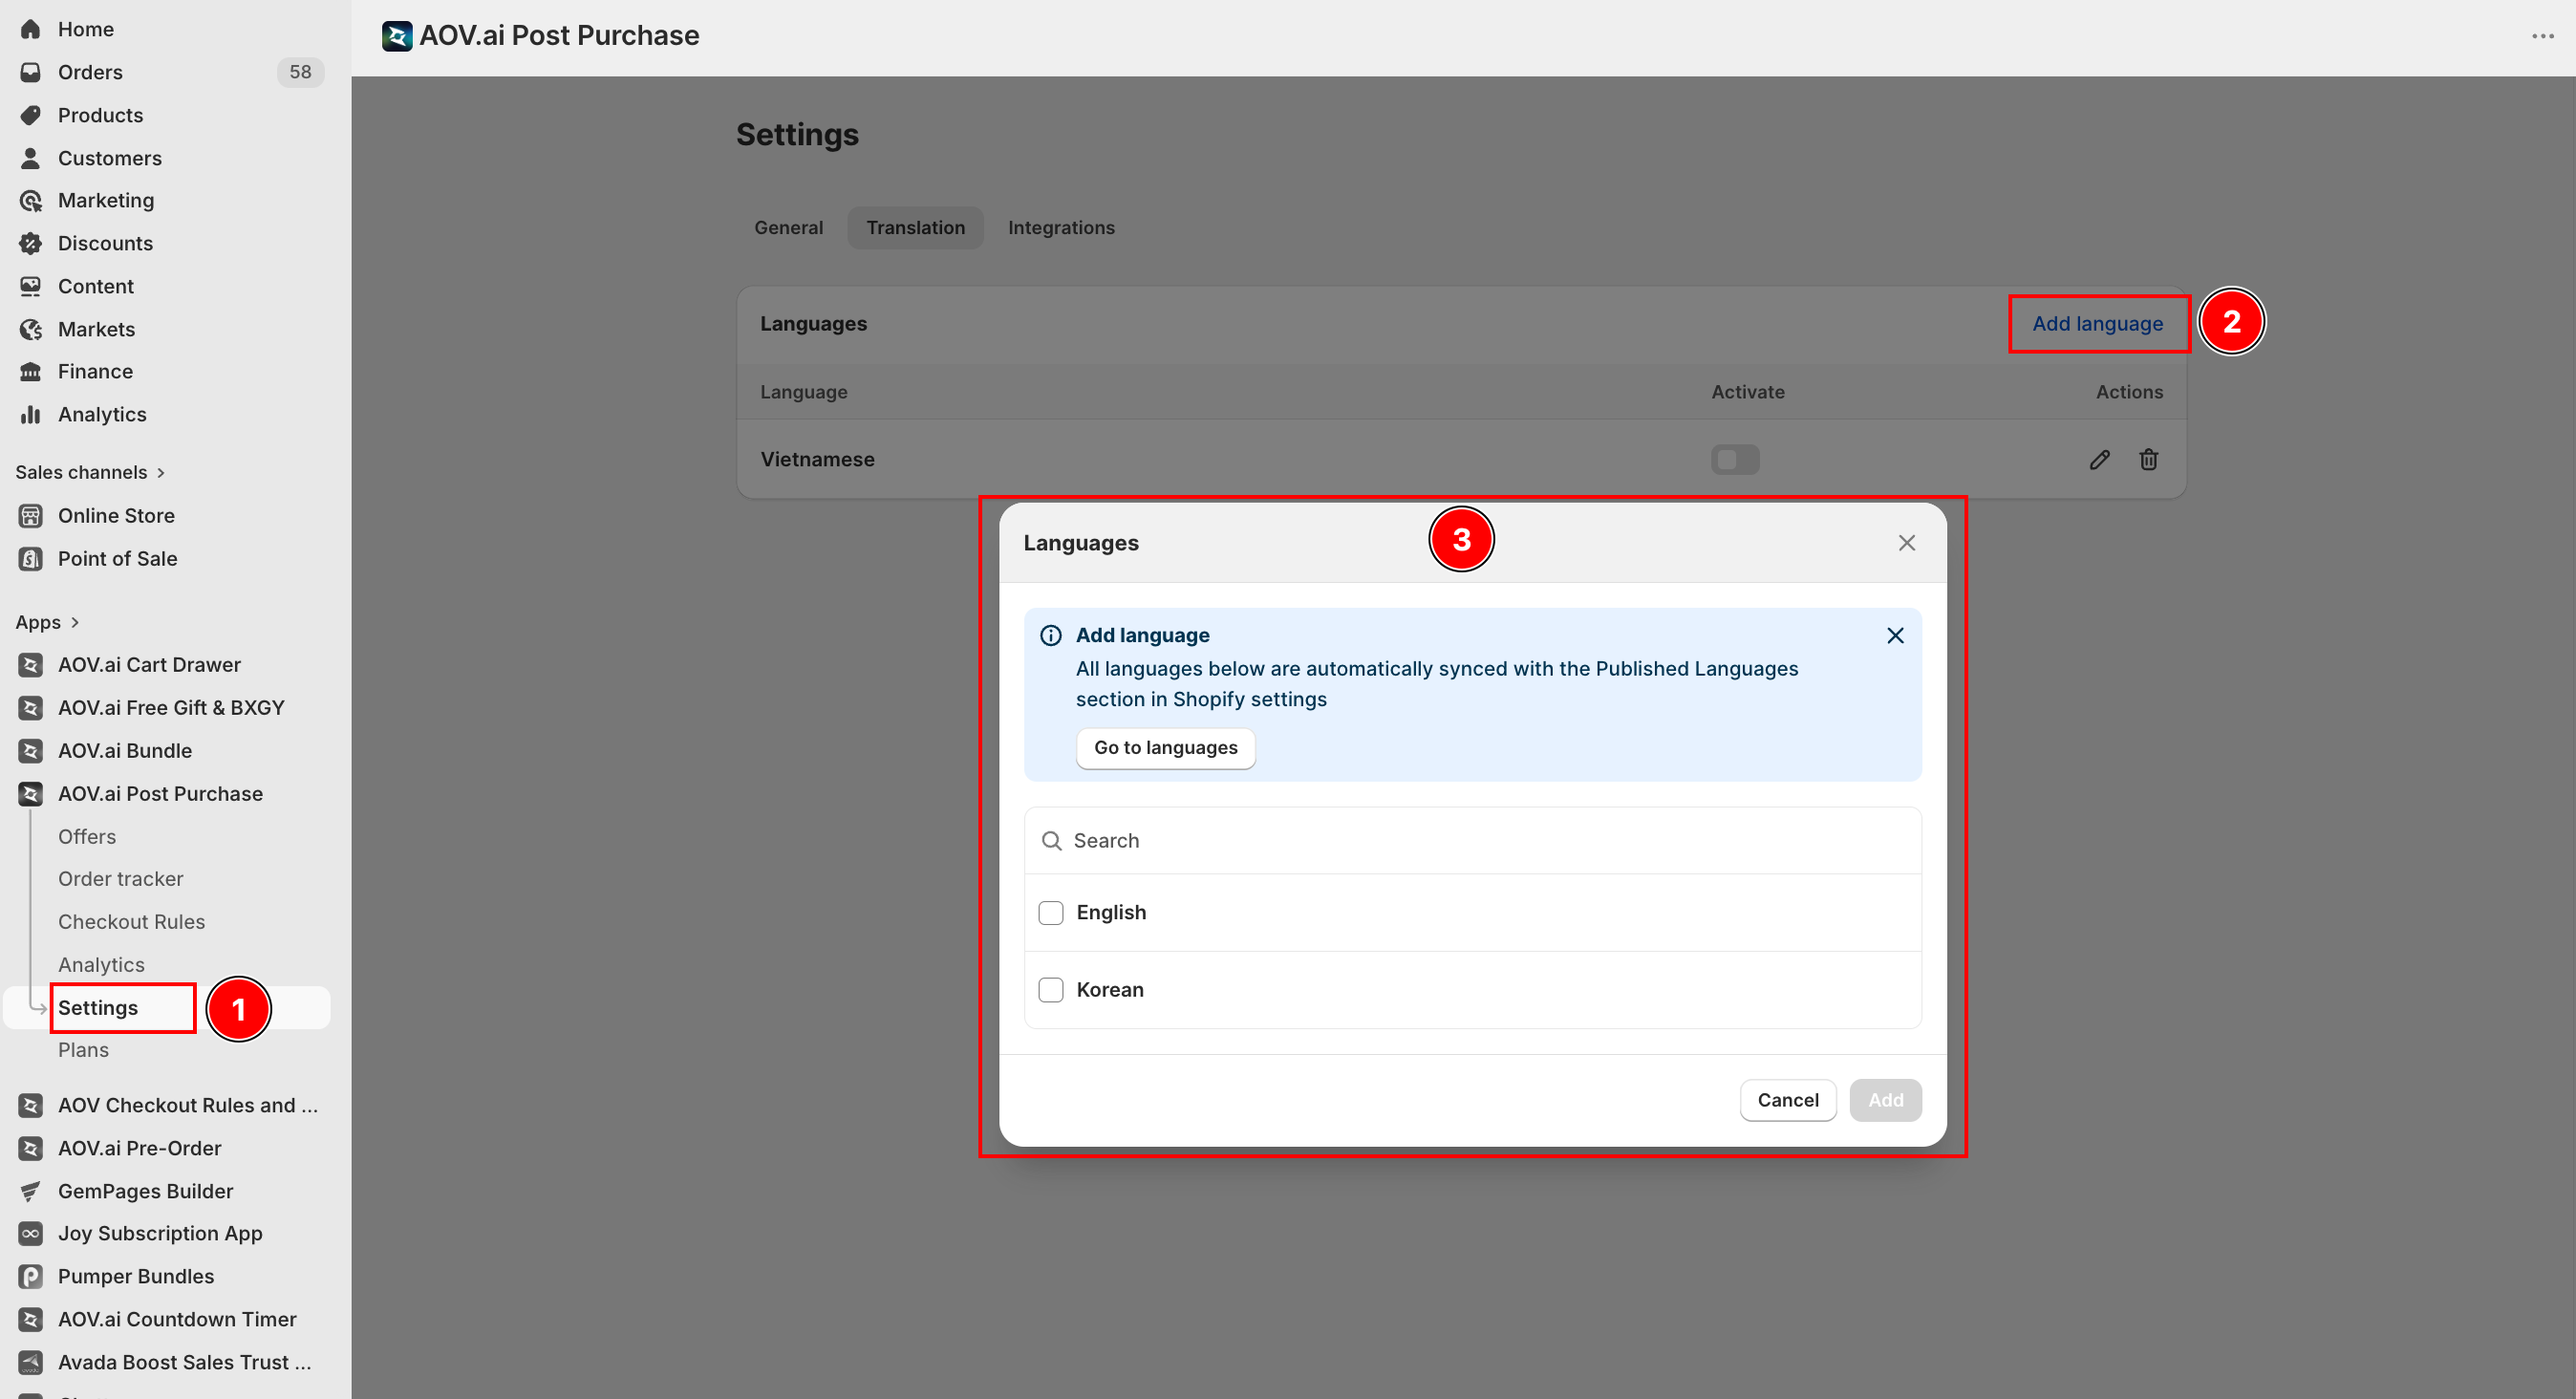The image size is (2576, 1399).
Task: Toggle the Vietnamese activate switch
Action: pos(1735,460)
